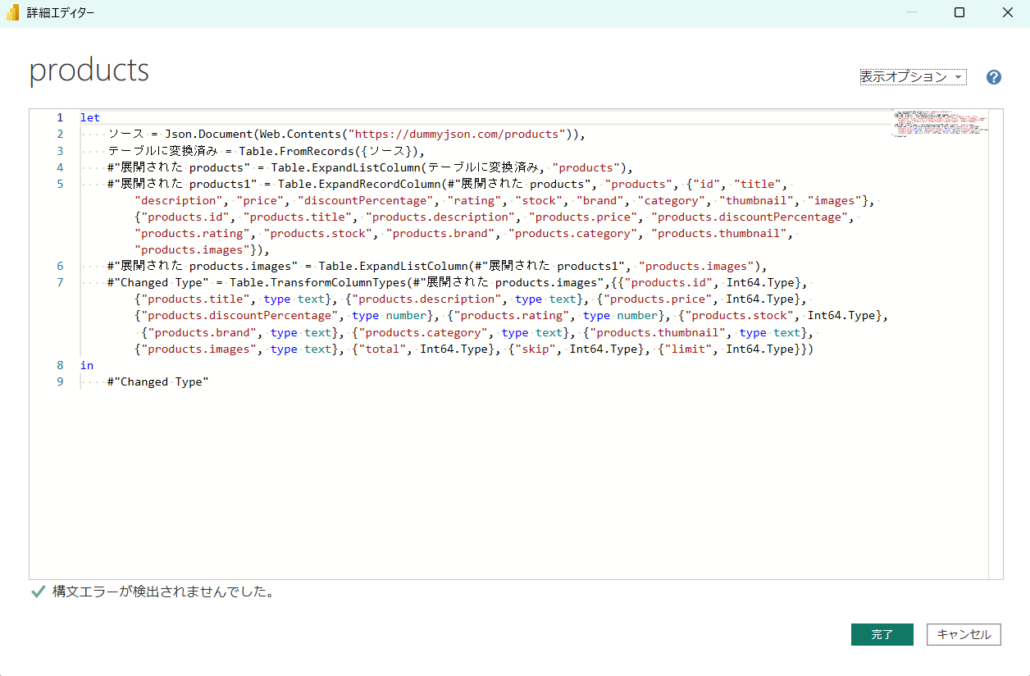
Task: Click the help question mark icon
Action: [993, 77]
